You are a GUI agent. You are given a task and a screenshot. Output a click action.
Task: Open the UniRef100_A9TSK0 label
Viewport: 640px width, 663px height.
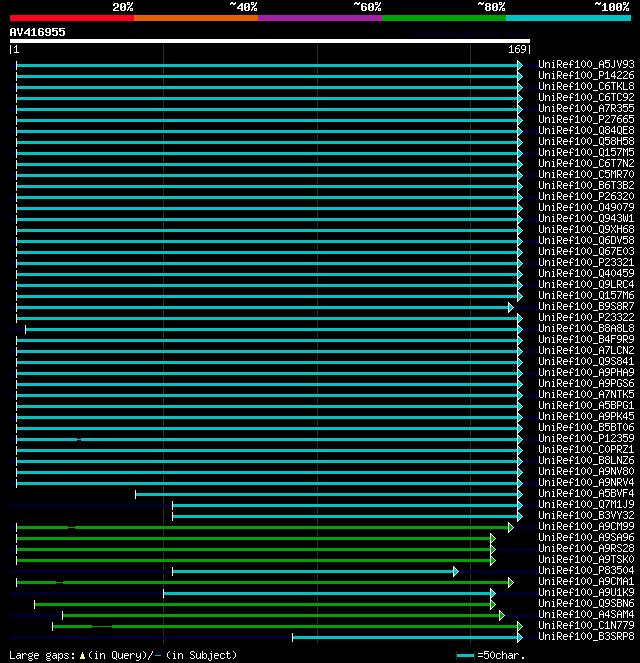[586, 559]
